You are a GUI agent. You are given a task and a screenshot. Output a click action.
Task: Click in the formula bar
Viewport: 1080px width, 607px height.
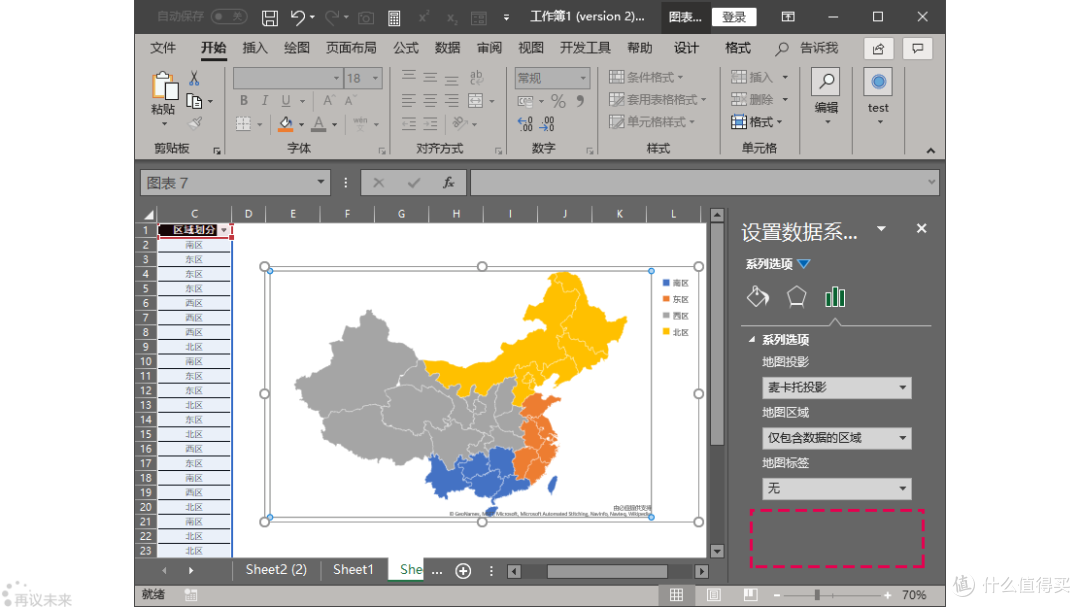697,183
